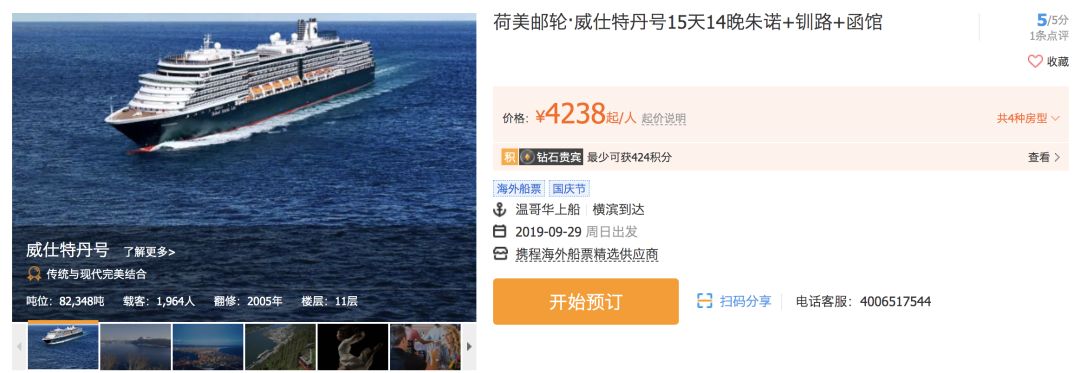
Task: Select the 海外船票 tag
Action: click(x=519, y=189)
